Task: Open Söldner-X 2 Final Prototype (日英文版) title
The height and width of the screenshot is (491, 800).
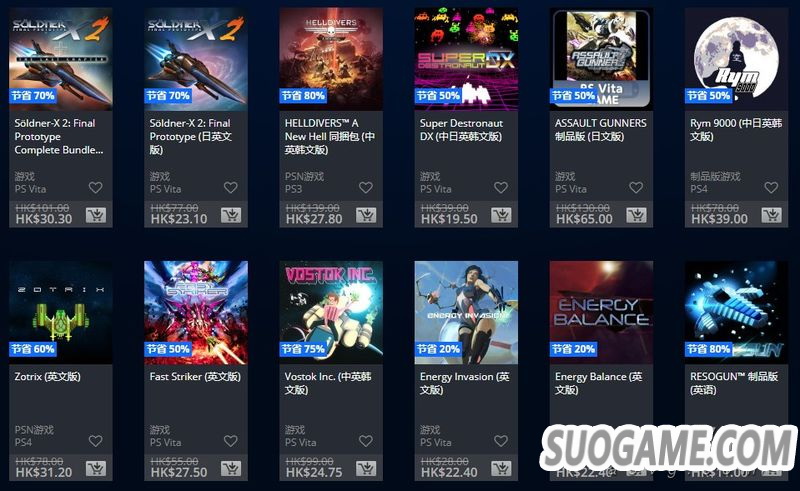Action: (190, 136)
